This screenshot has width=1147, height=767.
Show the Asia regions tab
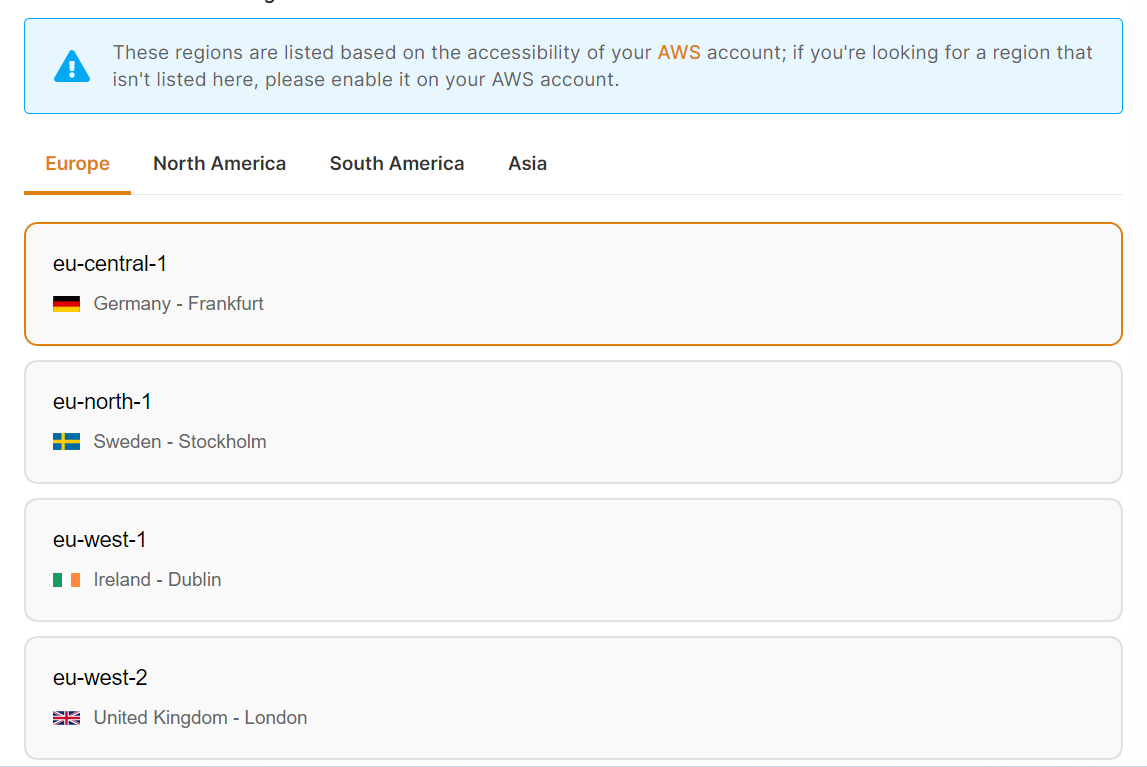[527, 164]
